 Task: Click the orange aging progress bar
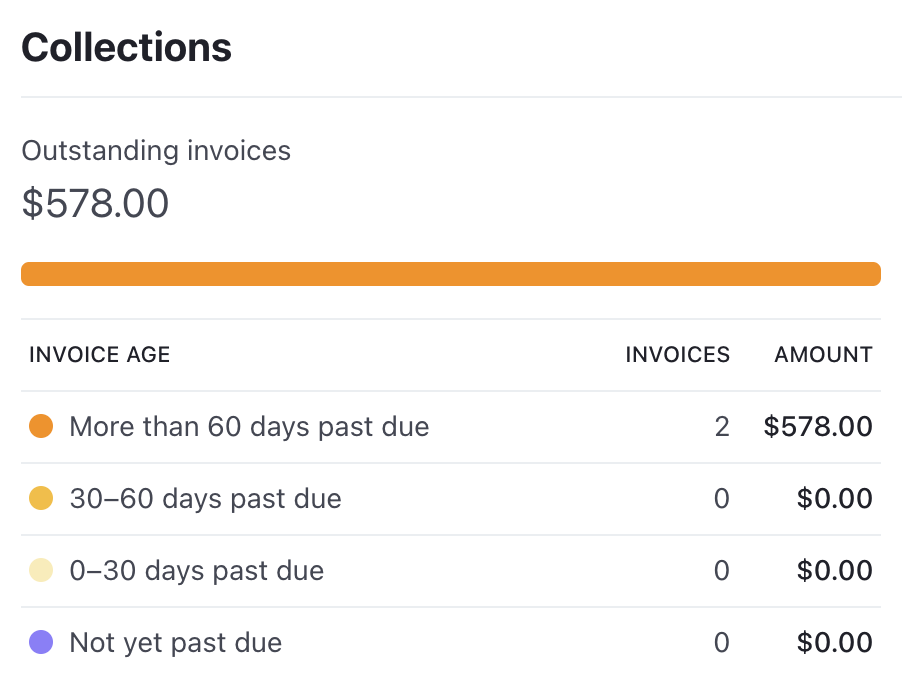(x=450, y=273)
